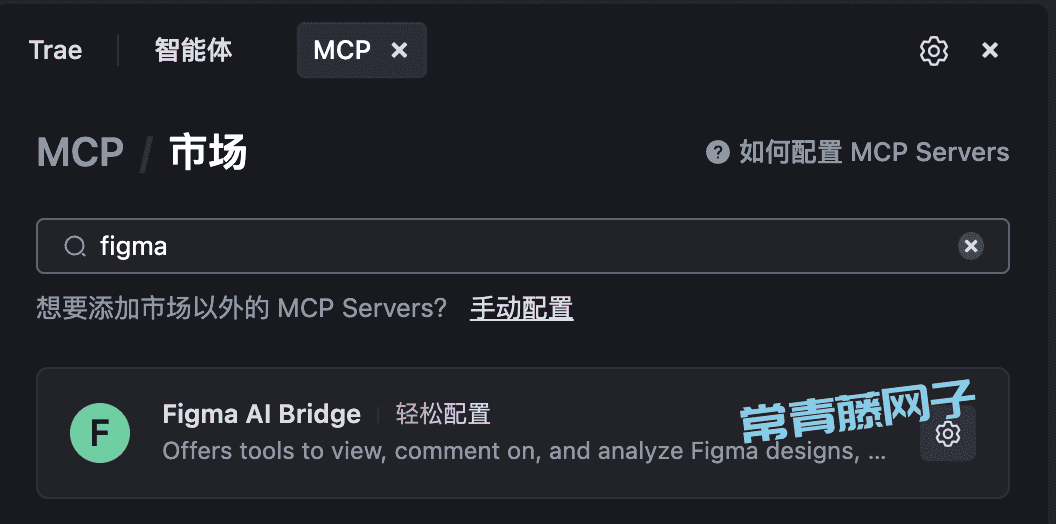Screen dimensions: 1056x524
Task: Open the Figma AI Bridge title
Action: (x=261, y=414)
